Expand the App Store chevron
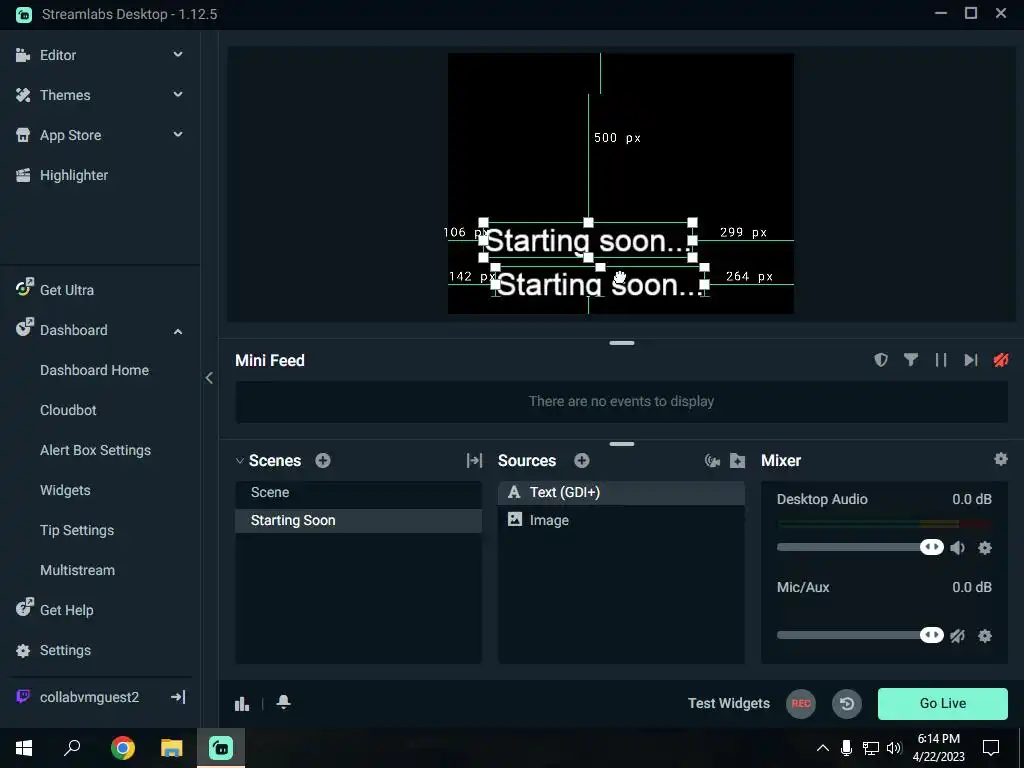 [178, 135]
